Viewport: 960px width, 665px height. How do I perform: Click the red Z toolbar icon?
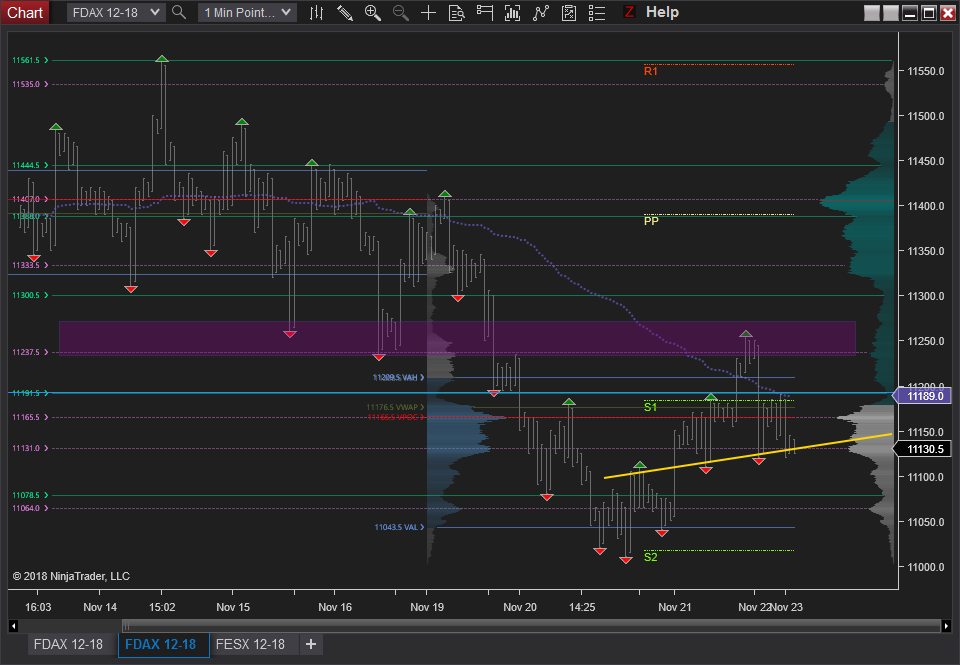pyautogui.click(x=629, y=12)
